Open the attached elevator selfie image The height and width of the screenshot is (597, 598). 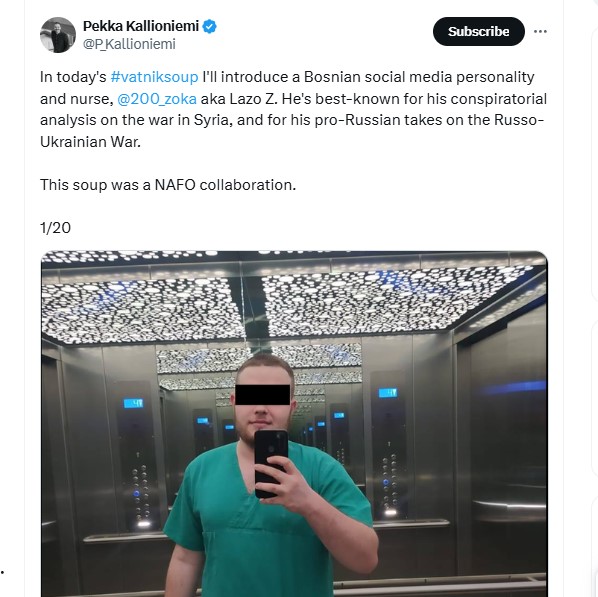coord(294,423)
